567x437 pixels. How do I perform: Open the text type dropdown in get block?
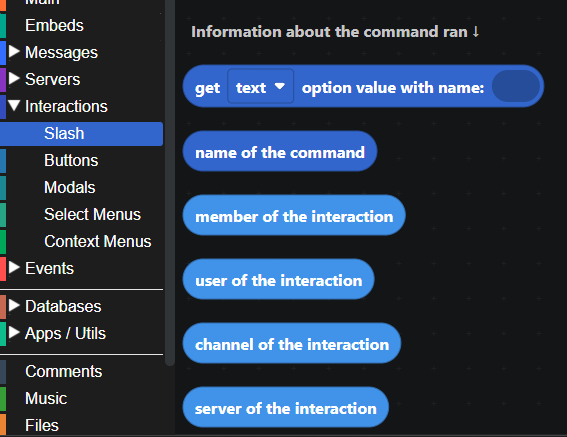click(260, 87)
